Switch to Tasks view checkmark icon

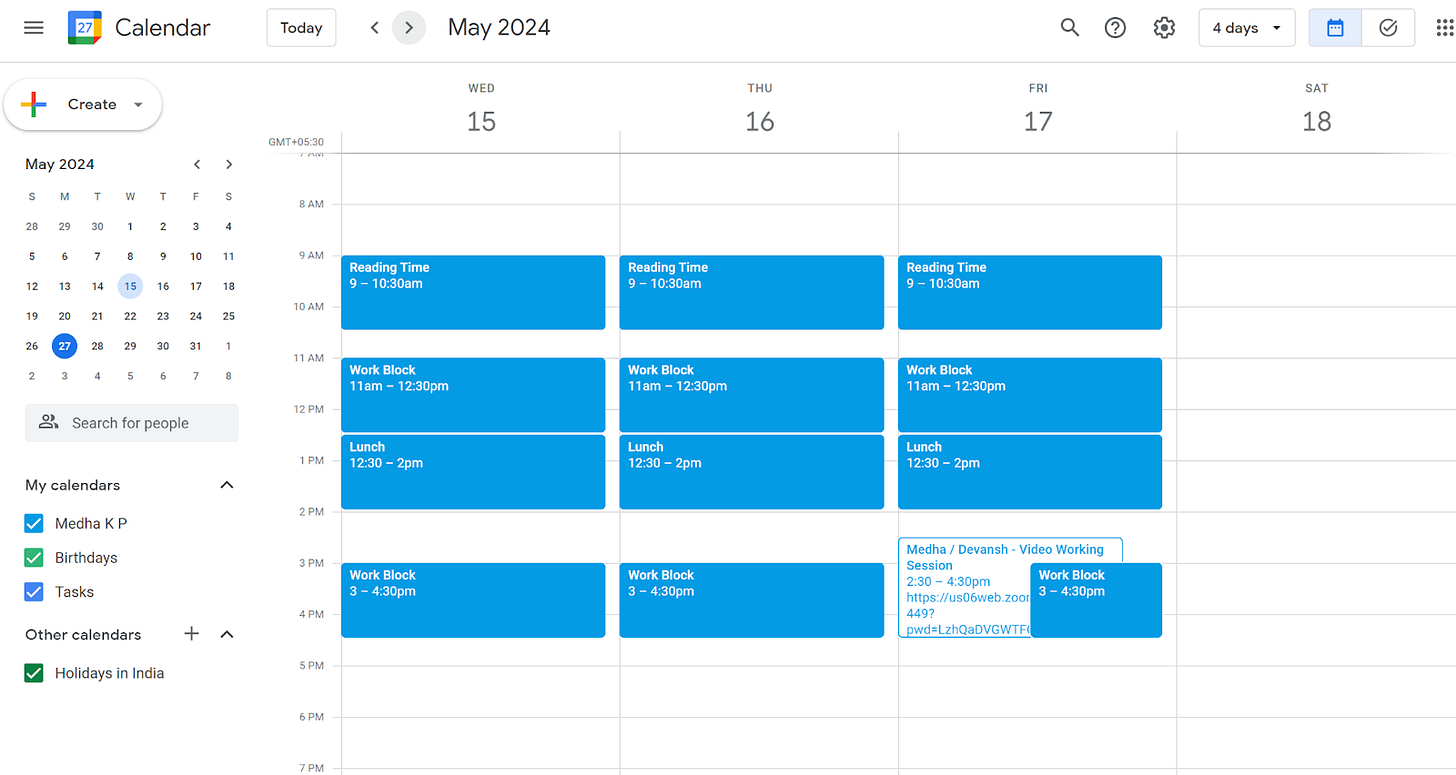click(1388, 28)
